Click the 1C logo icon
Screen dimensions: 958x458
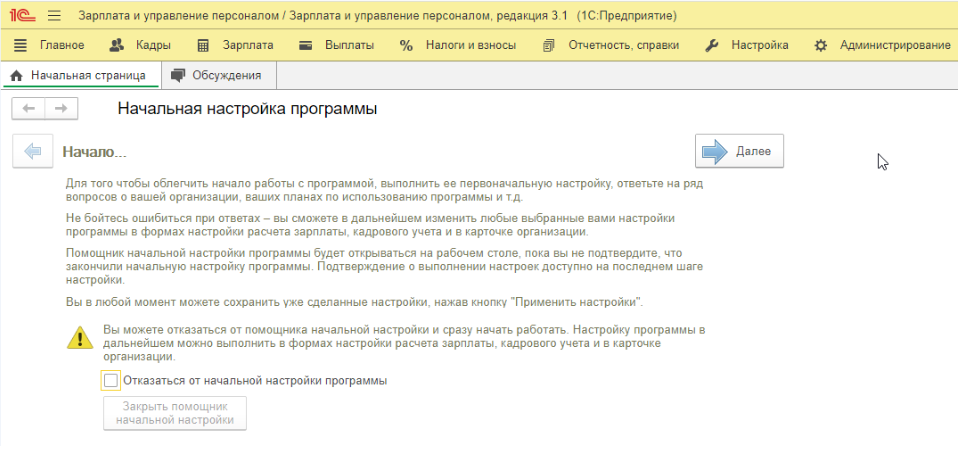coord(21,16)
